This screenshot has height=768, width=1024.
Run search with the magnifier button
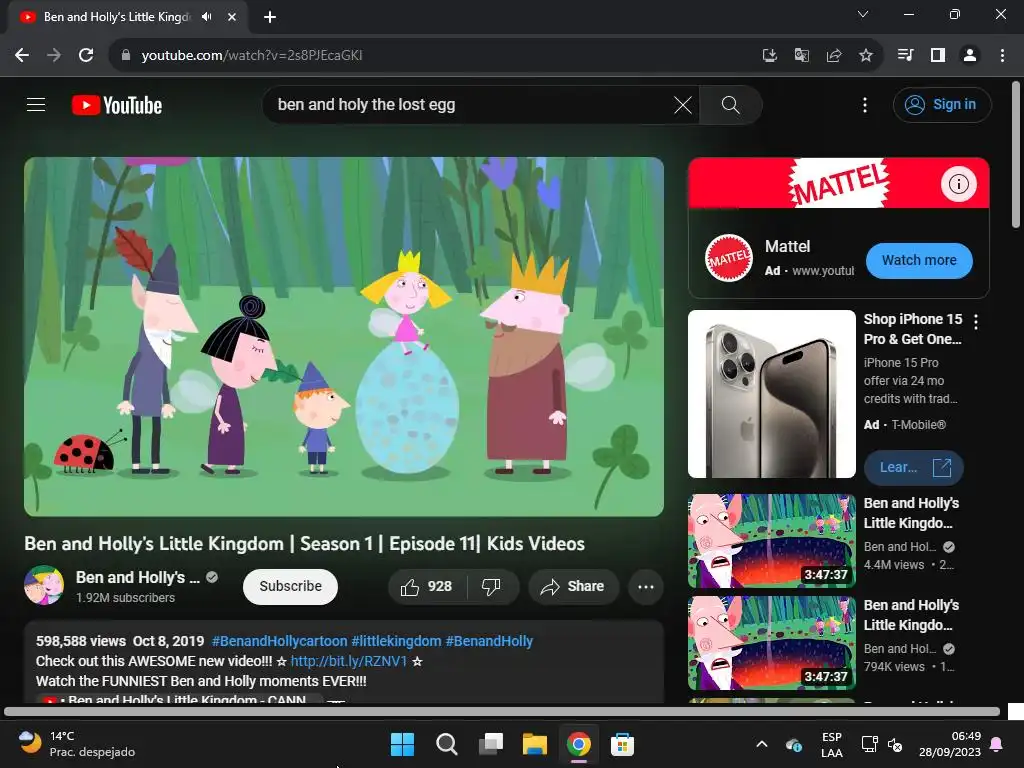(x=730, y=104)
